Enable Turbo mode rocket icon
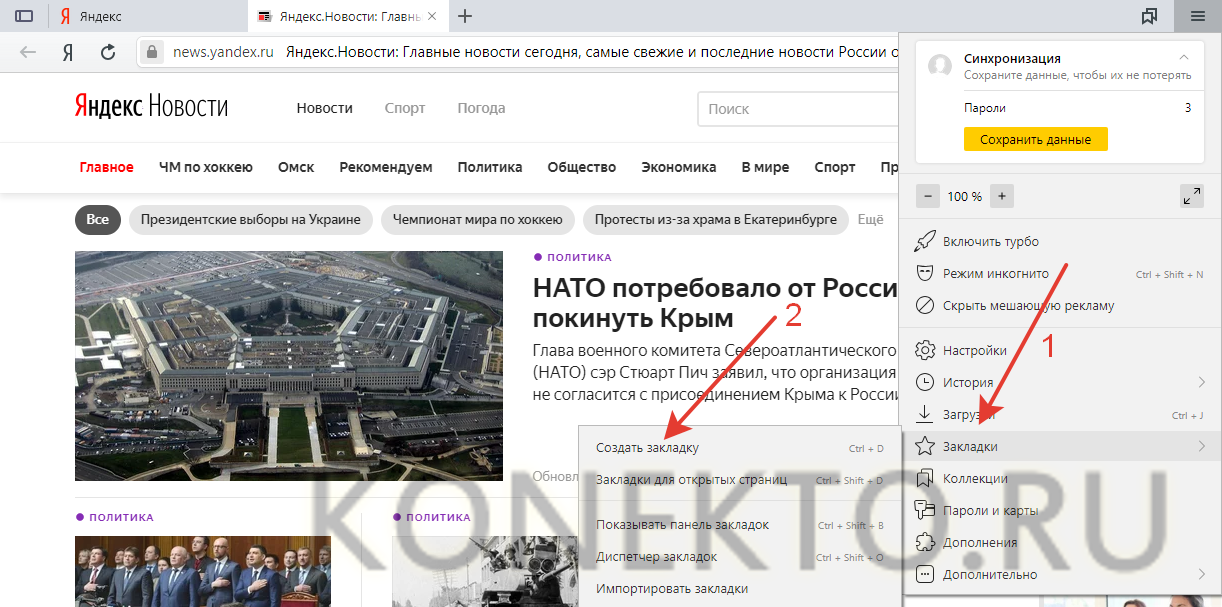The height and width of the screenshot is (607, 1222). coord(925,242)
